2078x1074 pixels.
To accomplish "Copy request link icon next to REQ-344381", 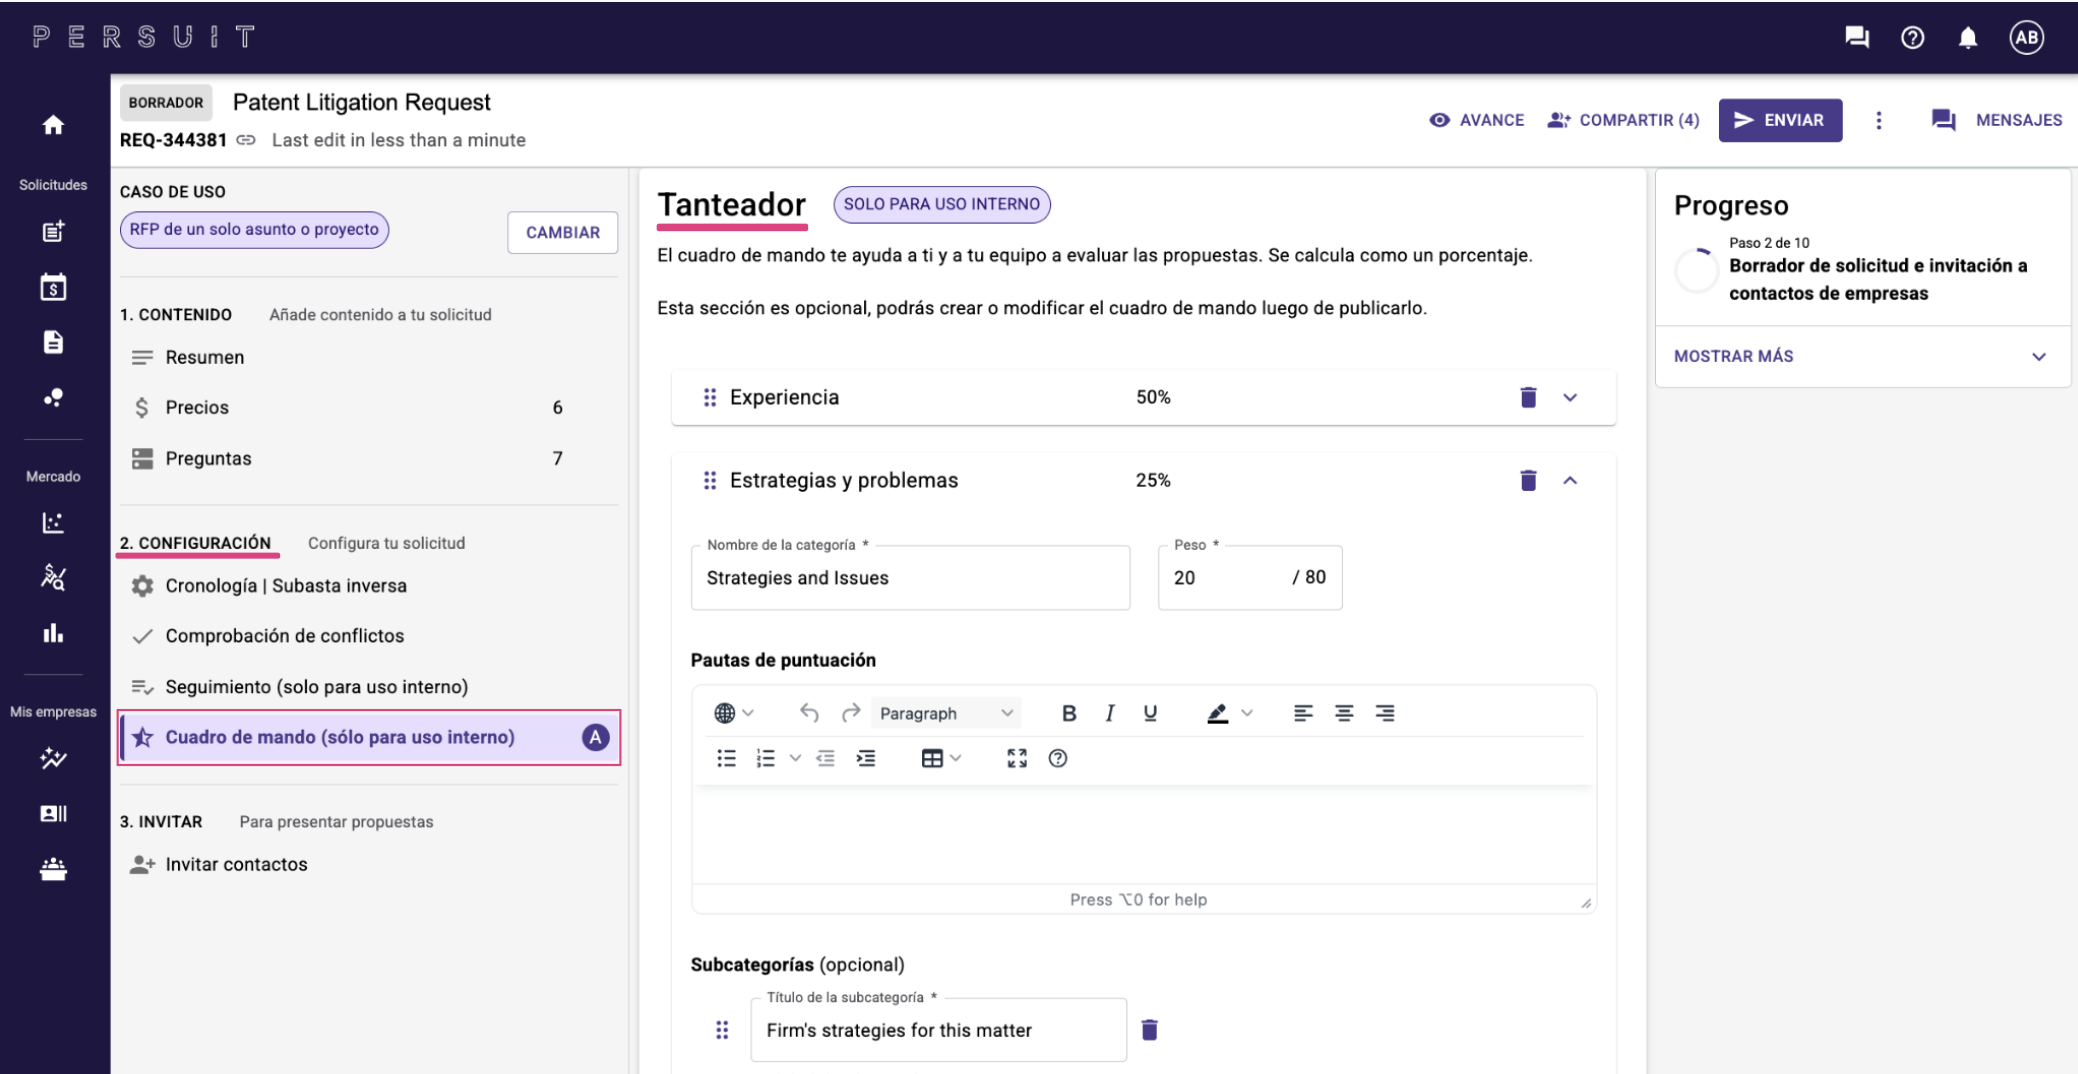I will pyautogui.click(x=246, y=140).
